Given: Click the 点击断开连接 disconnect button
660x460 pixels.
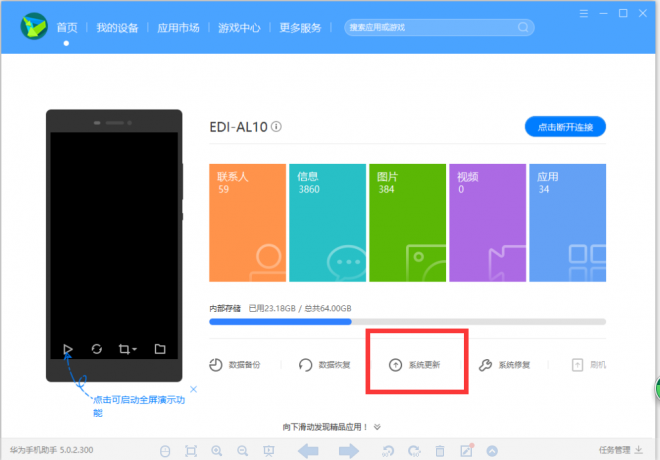Looking at the screenshot, I should [565, 127].
